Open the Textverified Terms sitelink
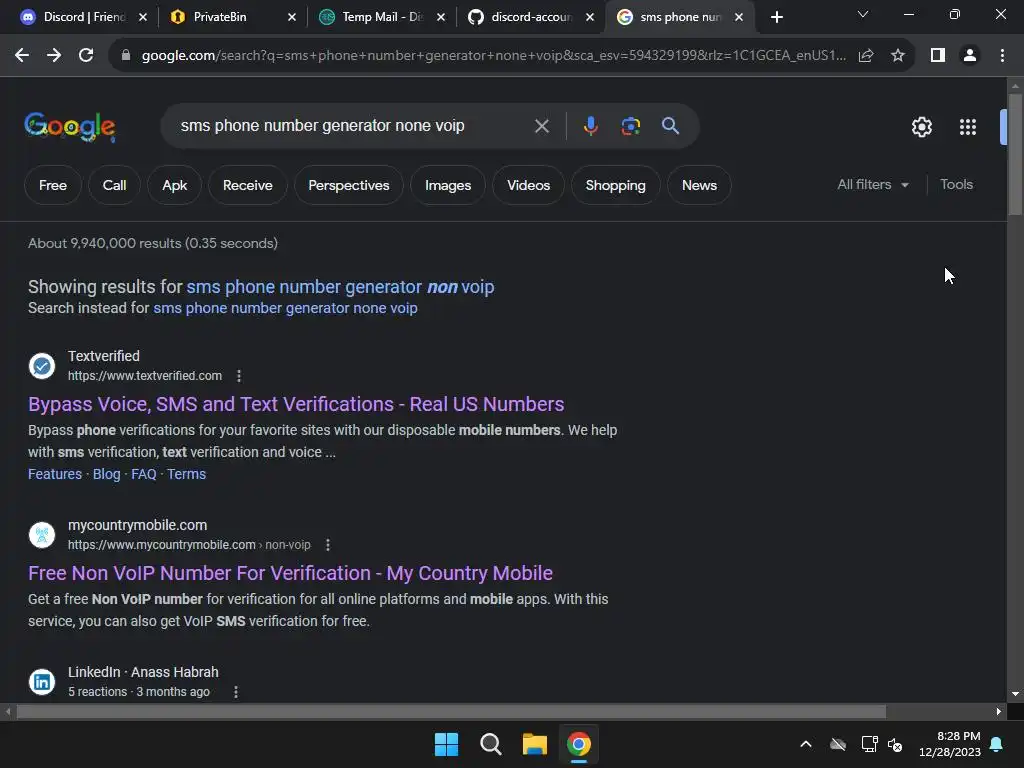Screen dimensions: 1024x768 tap(186, 474)
